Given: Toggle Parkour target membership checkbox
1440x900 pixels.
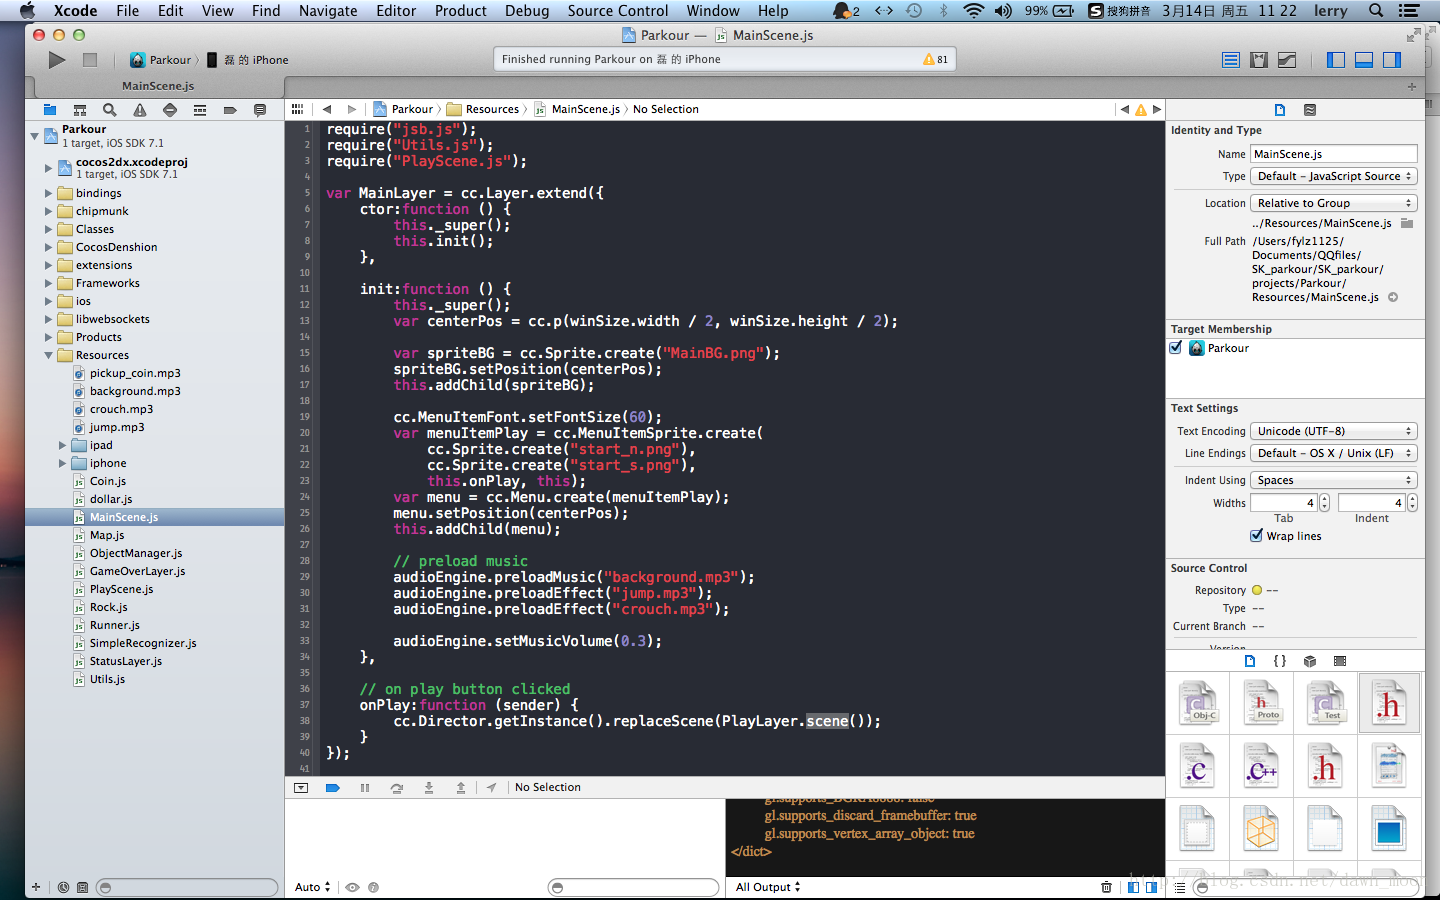Looking at the screenshot, I should 1176,348.
